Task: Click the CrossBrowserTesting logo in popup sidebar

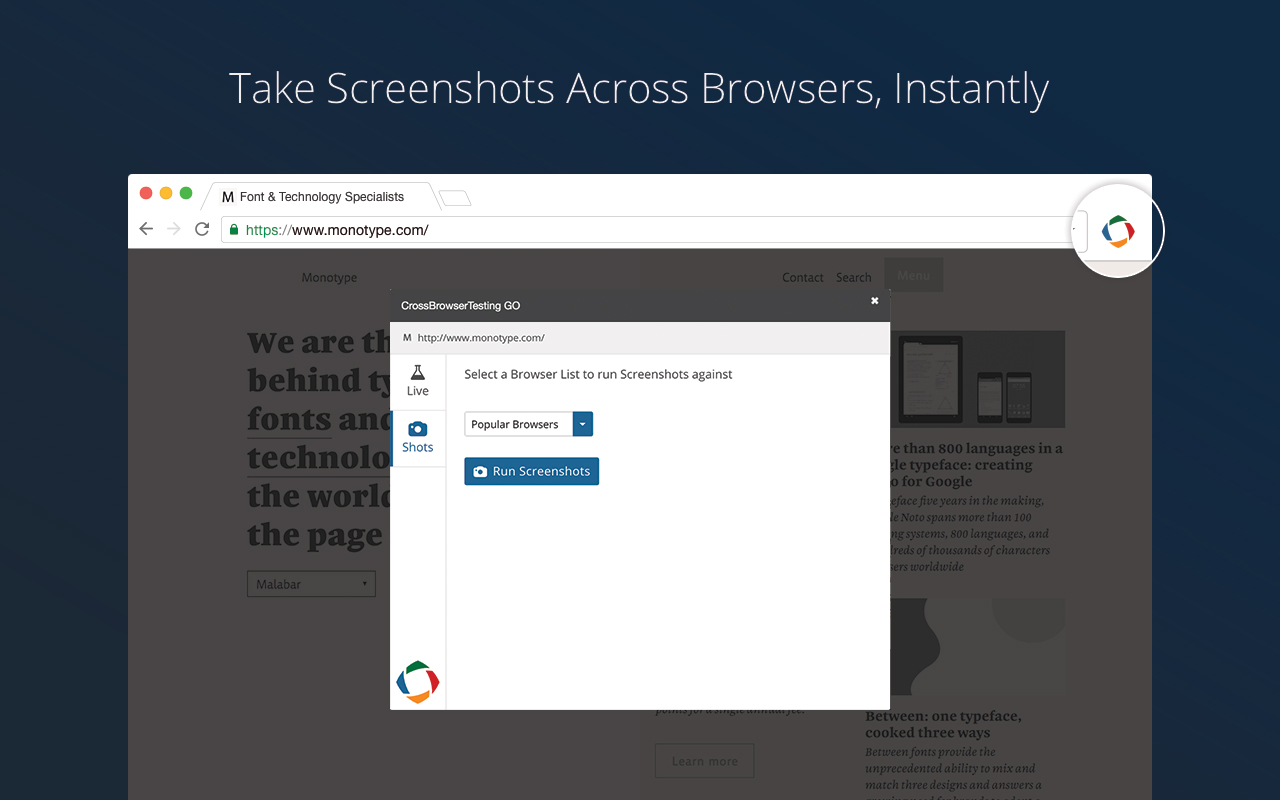Action: (418, 682)
